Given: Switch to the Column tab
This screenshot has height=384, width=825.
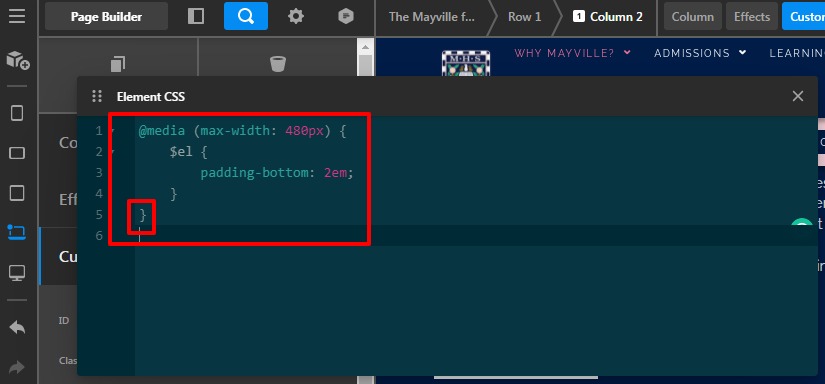Looking at the screenshot, I should [692, 17].
